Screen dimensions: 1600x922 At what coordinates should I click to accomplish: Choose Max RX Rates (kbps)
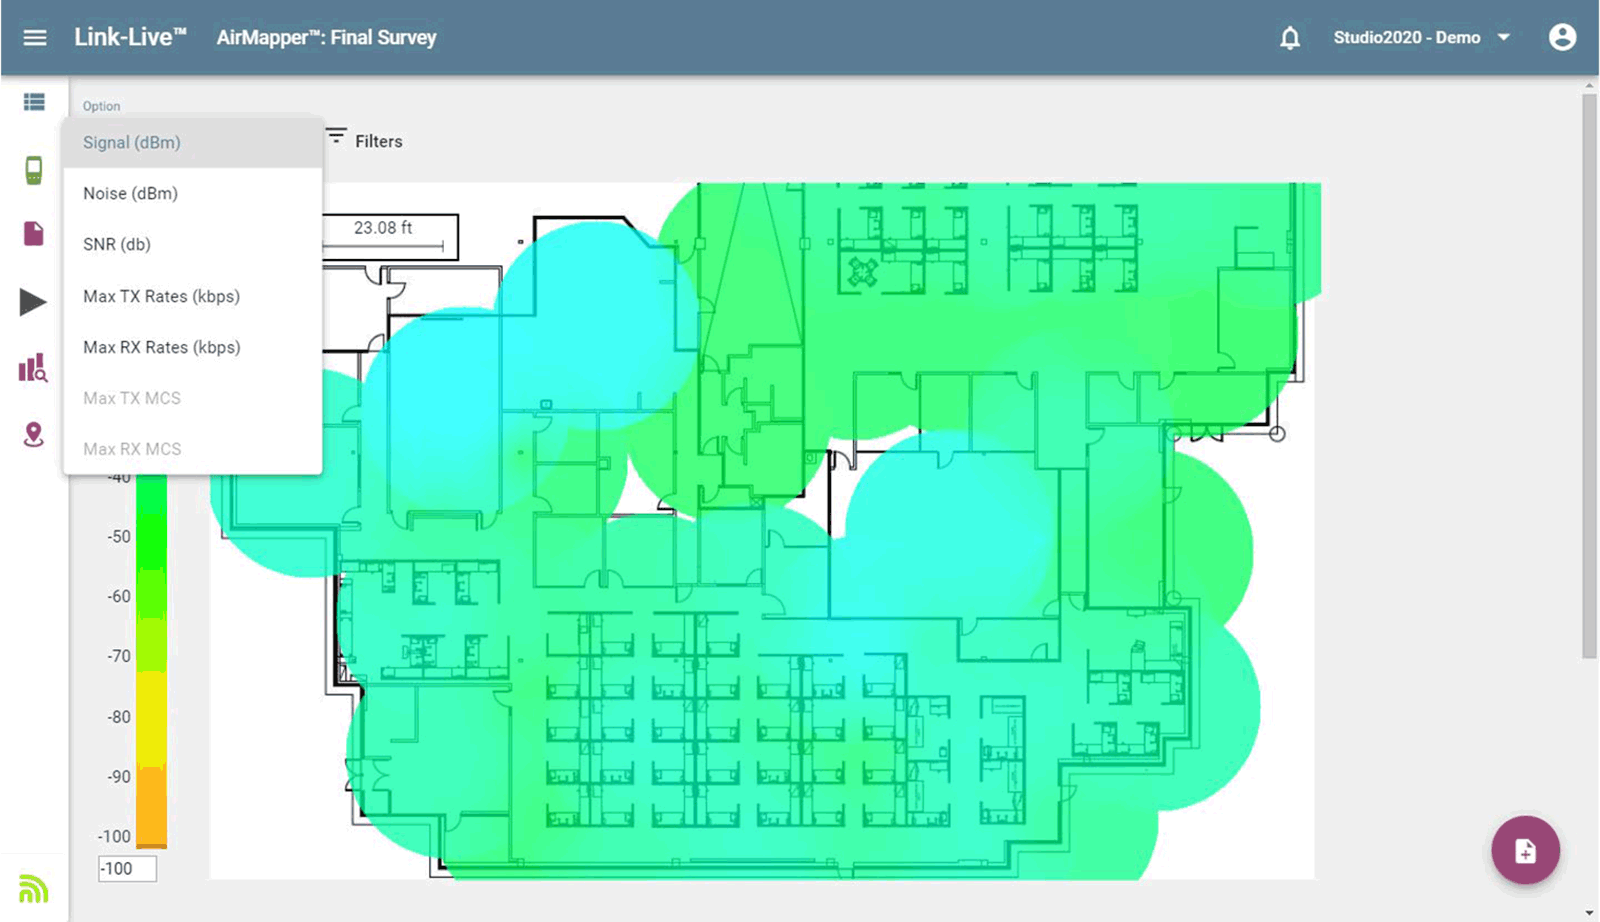click(x=193, y=347)
